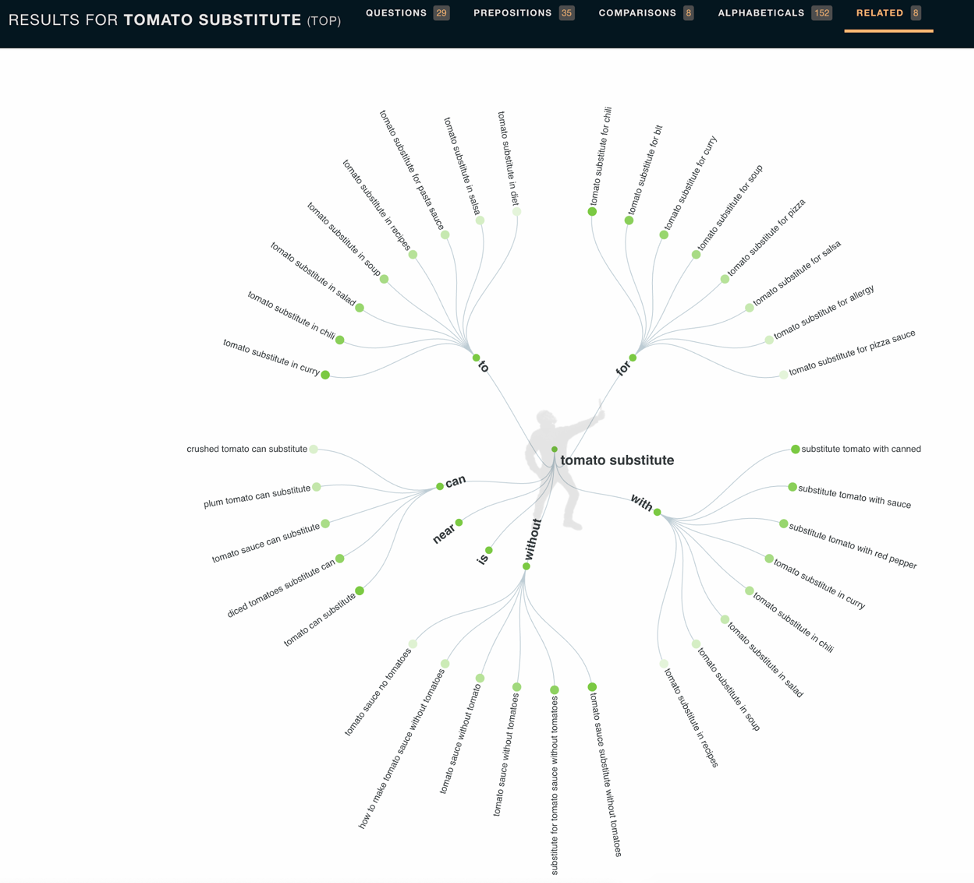Image resolution: width=974 pixels, height=883 pixels.
Task: Select the 'without' branch node
Action: point(526,566)
